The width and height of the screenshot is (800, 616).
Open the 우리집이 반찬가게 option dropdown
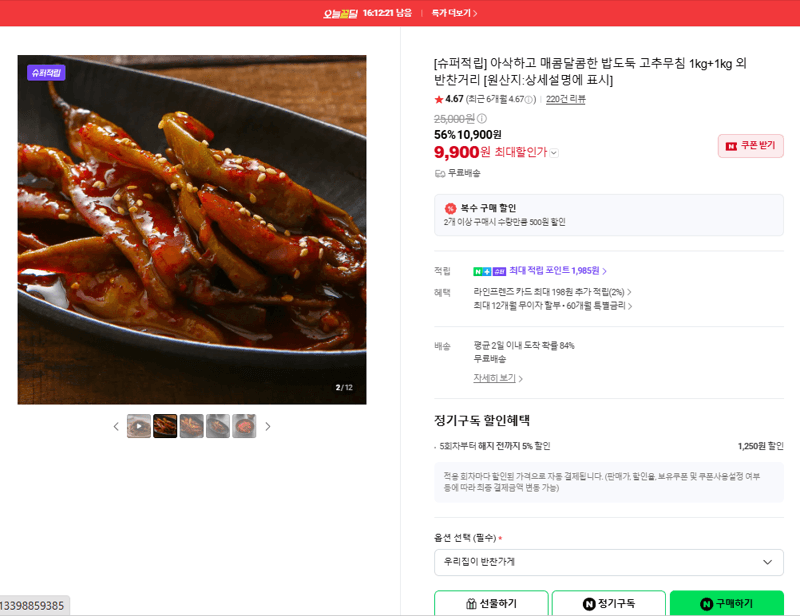pos(609,562)
